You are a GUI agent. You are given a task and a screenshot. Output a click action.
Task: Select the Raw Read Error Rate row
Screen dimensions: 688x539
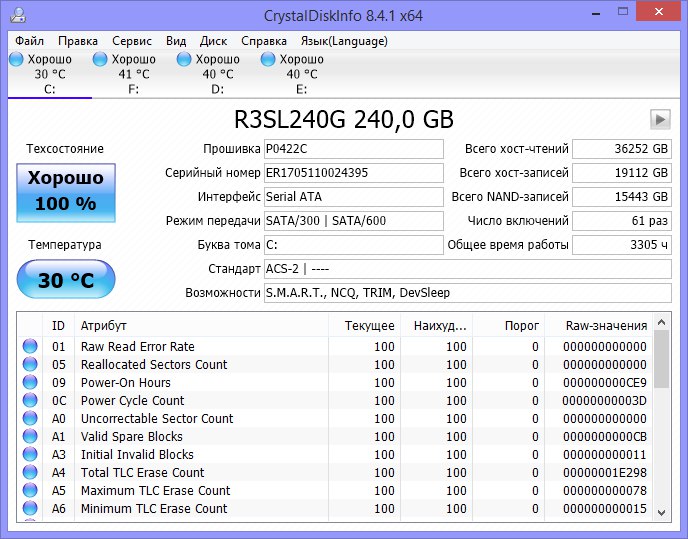pyautogui.click(x=335, y=346)
